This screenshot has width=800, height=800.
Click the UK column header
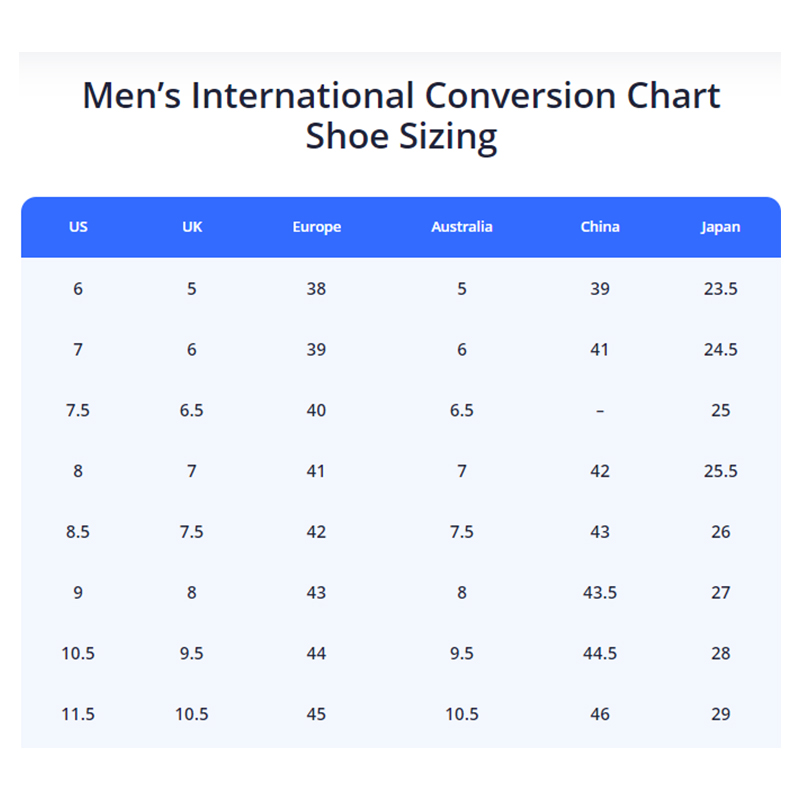(192, 227)
